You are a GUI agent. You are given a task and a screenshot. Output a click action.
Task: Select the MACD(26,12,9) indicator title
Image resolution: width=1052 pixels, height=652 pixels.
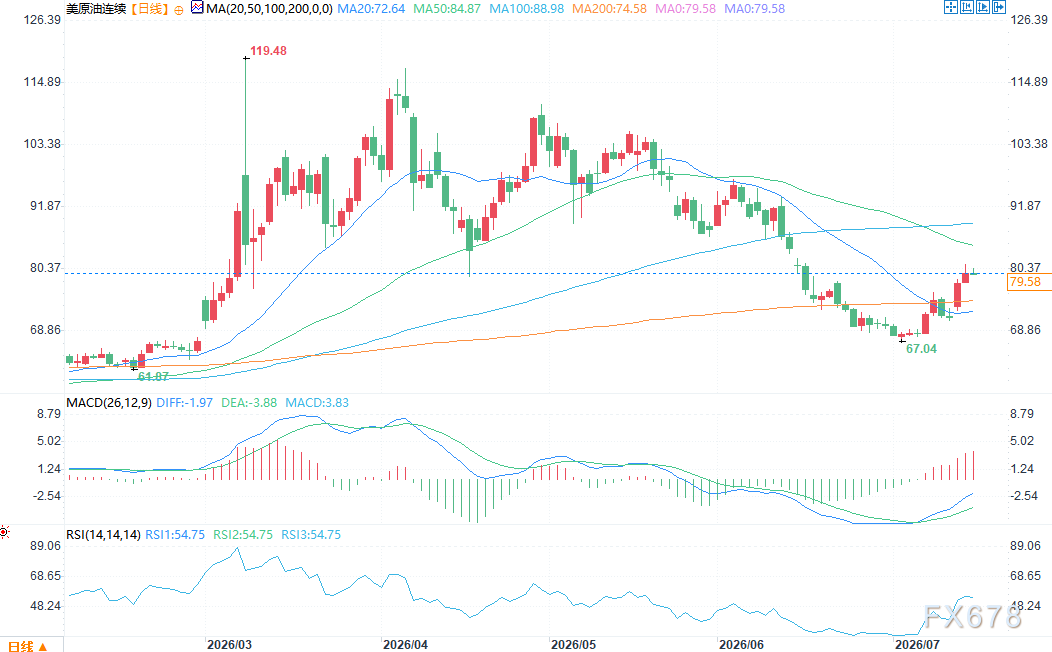(109, 402)
